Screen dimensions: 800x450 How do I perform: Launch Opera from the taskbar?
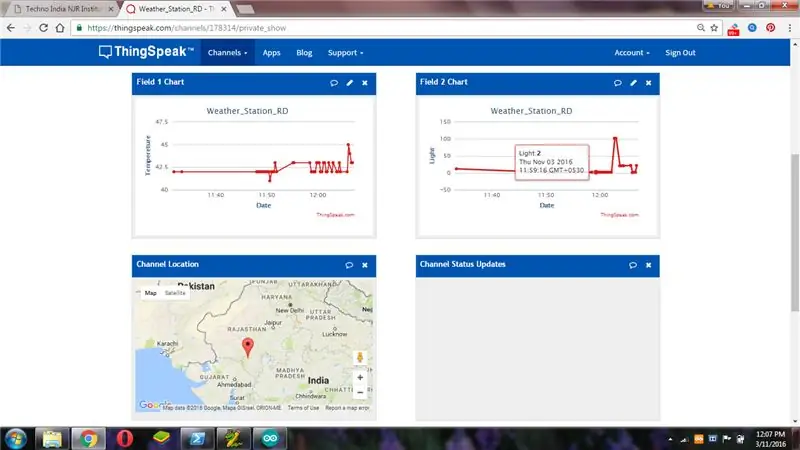pyautogui.click(x=124, y=439)
